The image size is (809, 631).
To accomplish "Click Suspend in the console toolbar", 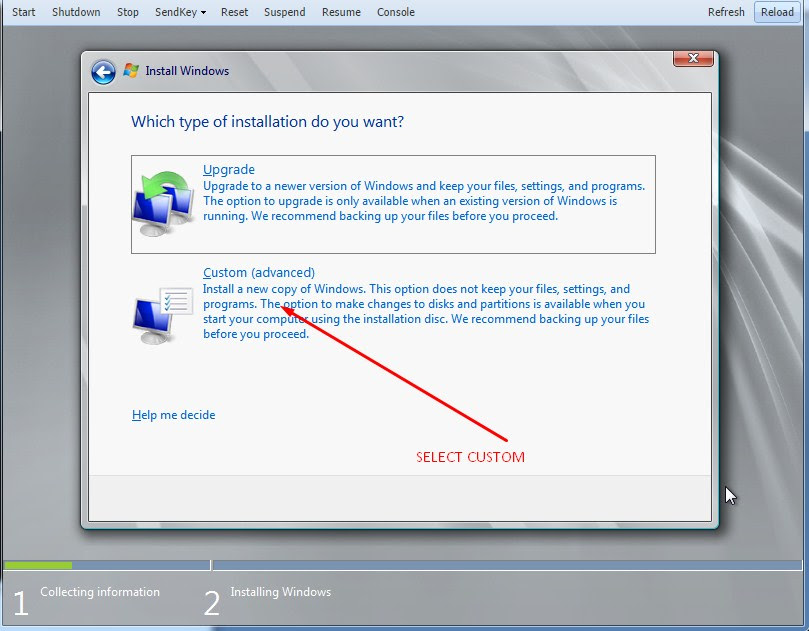I will pos(284,12).
